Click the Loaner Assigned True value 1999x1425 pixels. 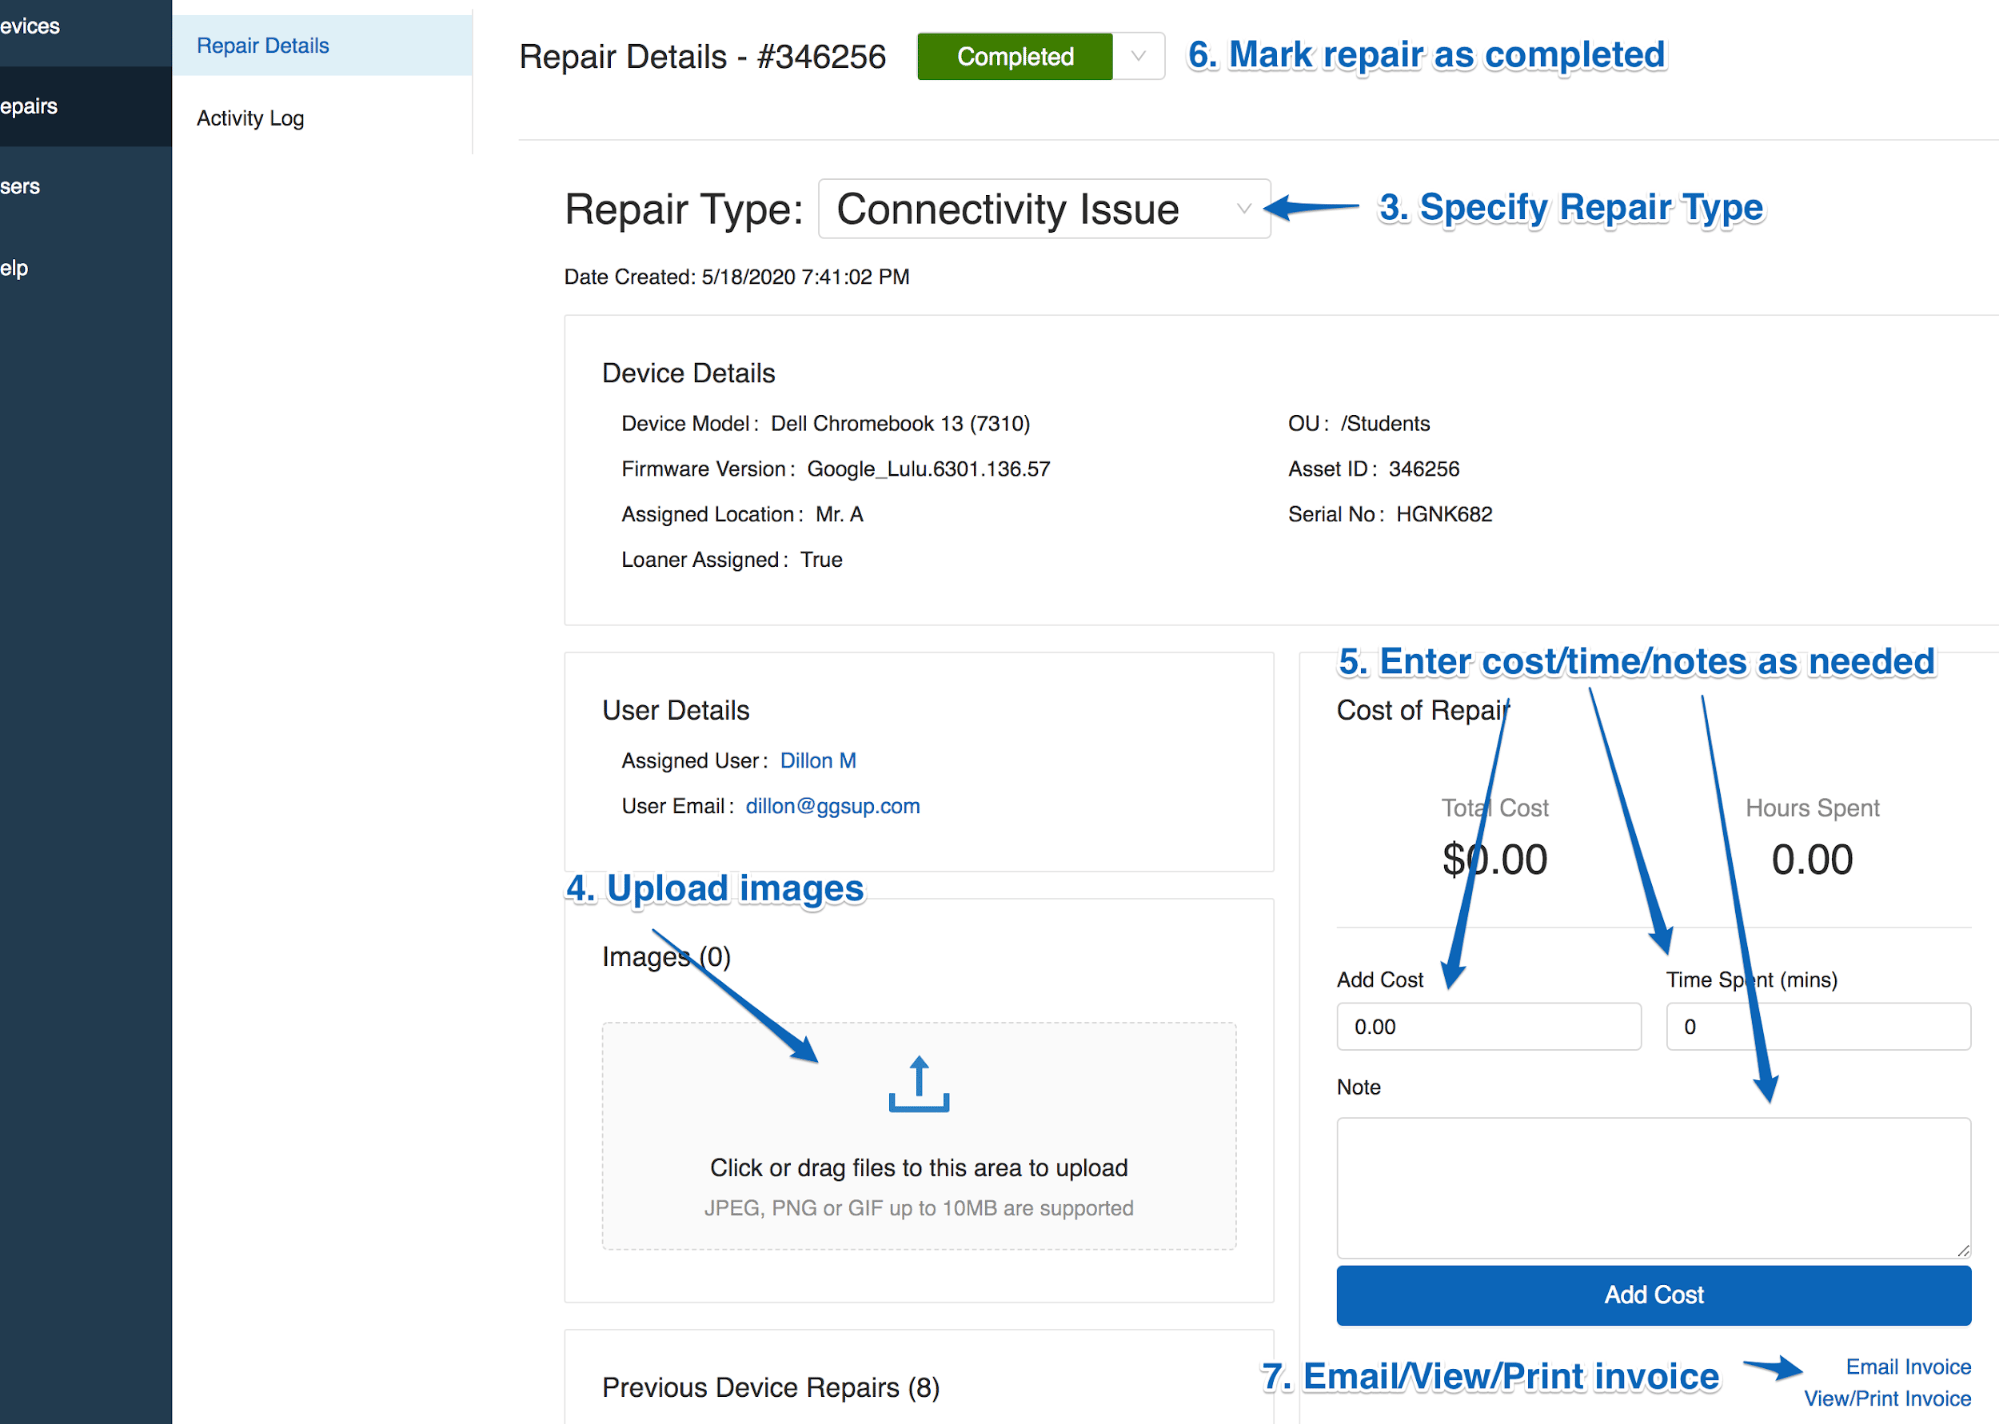point(821,560)
